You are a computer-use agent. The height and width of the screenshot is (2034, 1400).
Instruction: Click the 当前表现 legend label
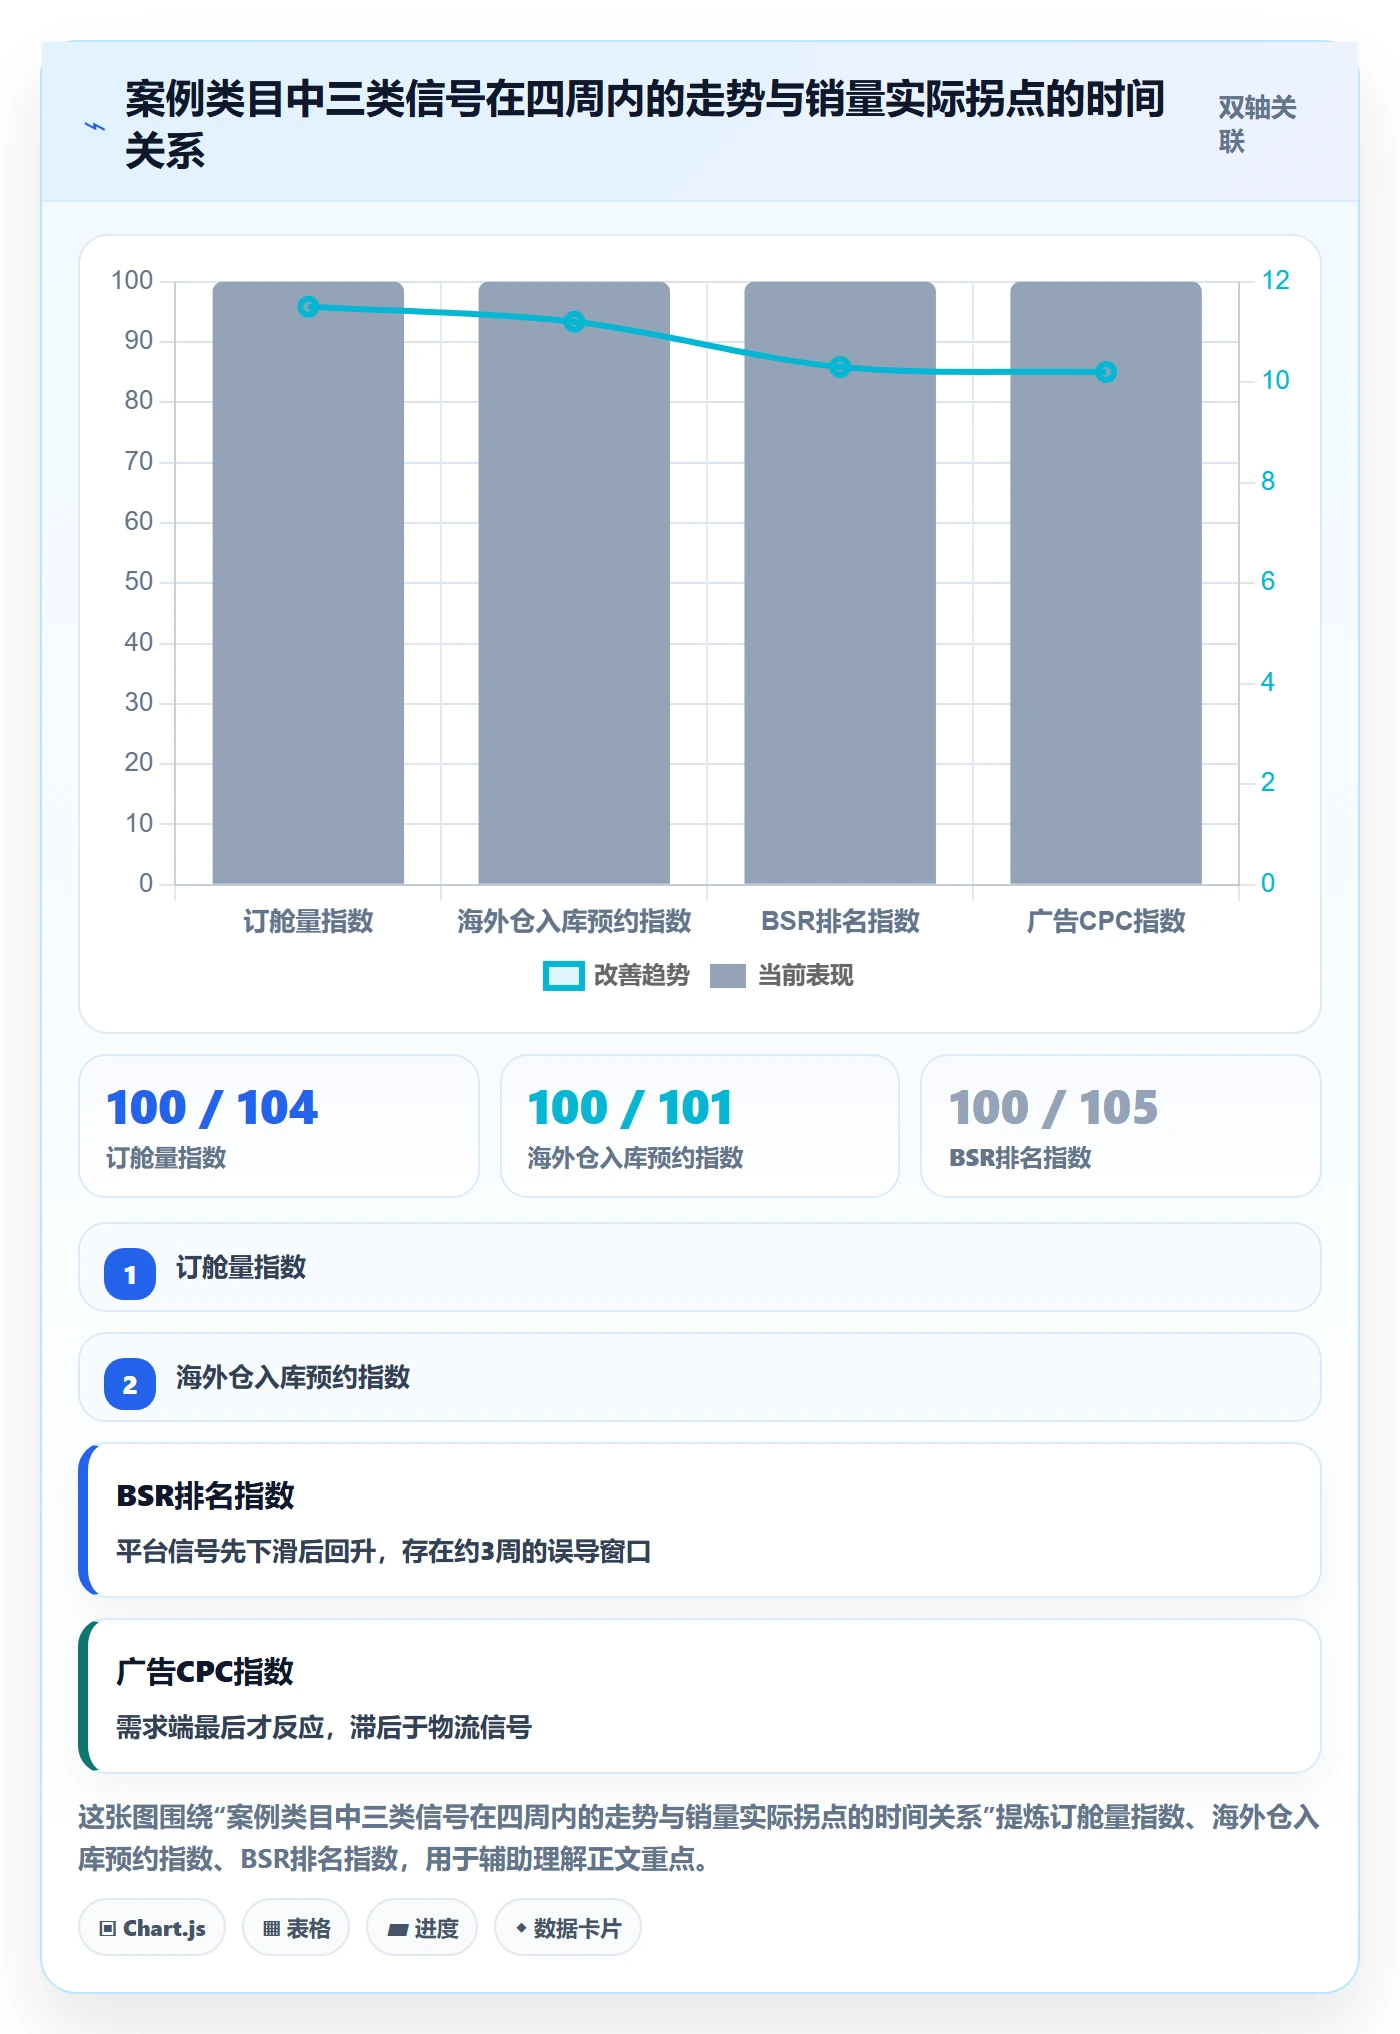pyautogui.click(x=805, y=976)
